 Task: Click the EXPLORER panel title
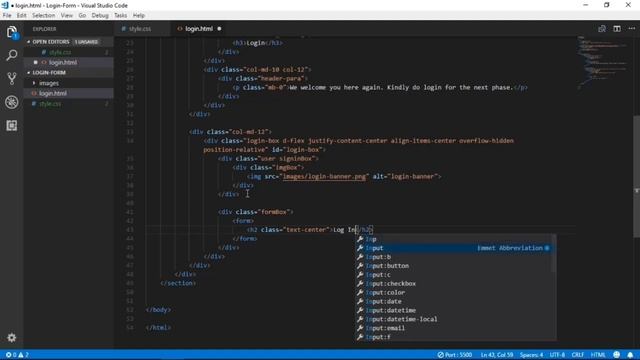[x=44, y=29]
